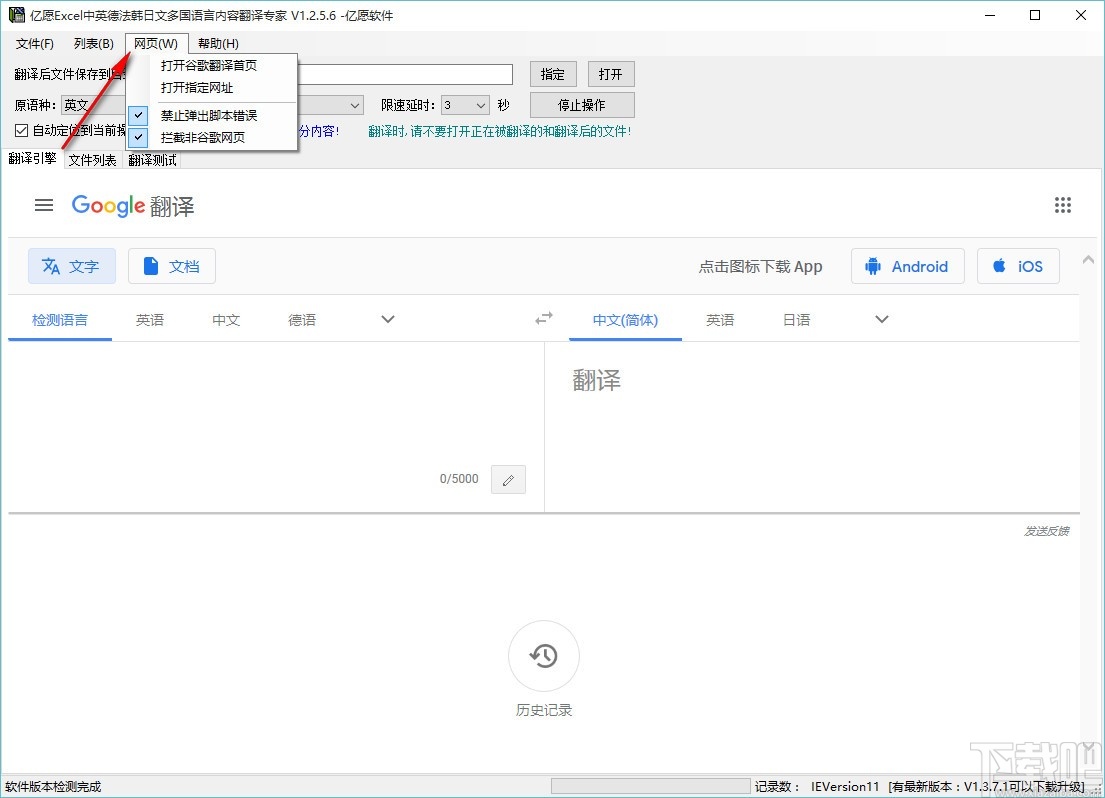
Task: Download the Android app
Action: tap(907, 266)
